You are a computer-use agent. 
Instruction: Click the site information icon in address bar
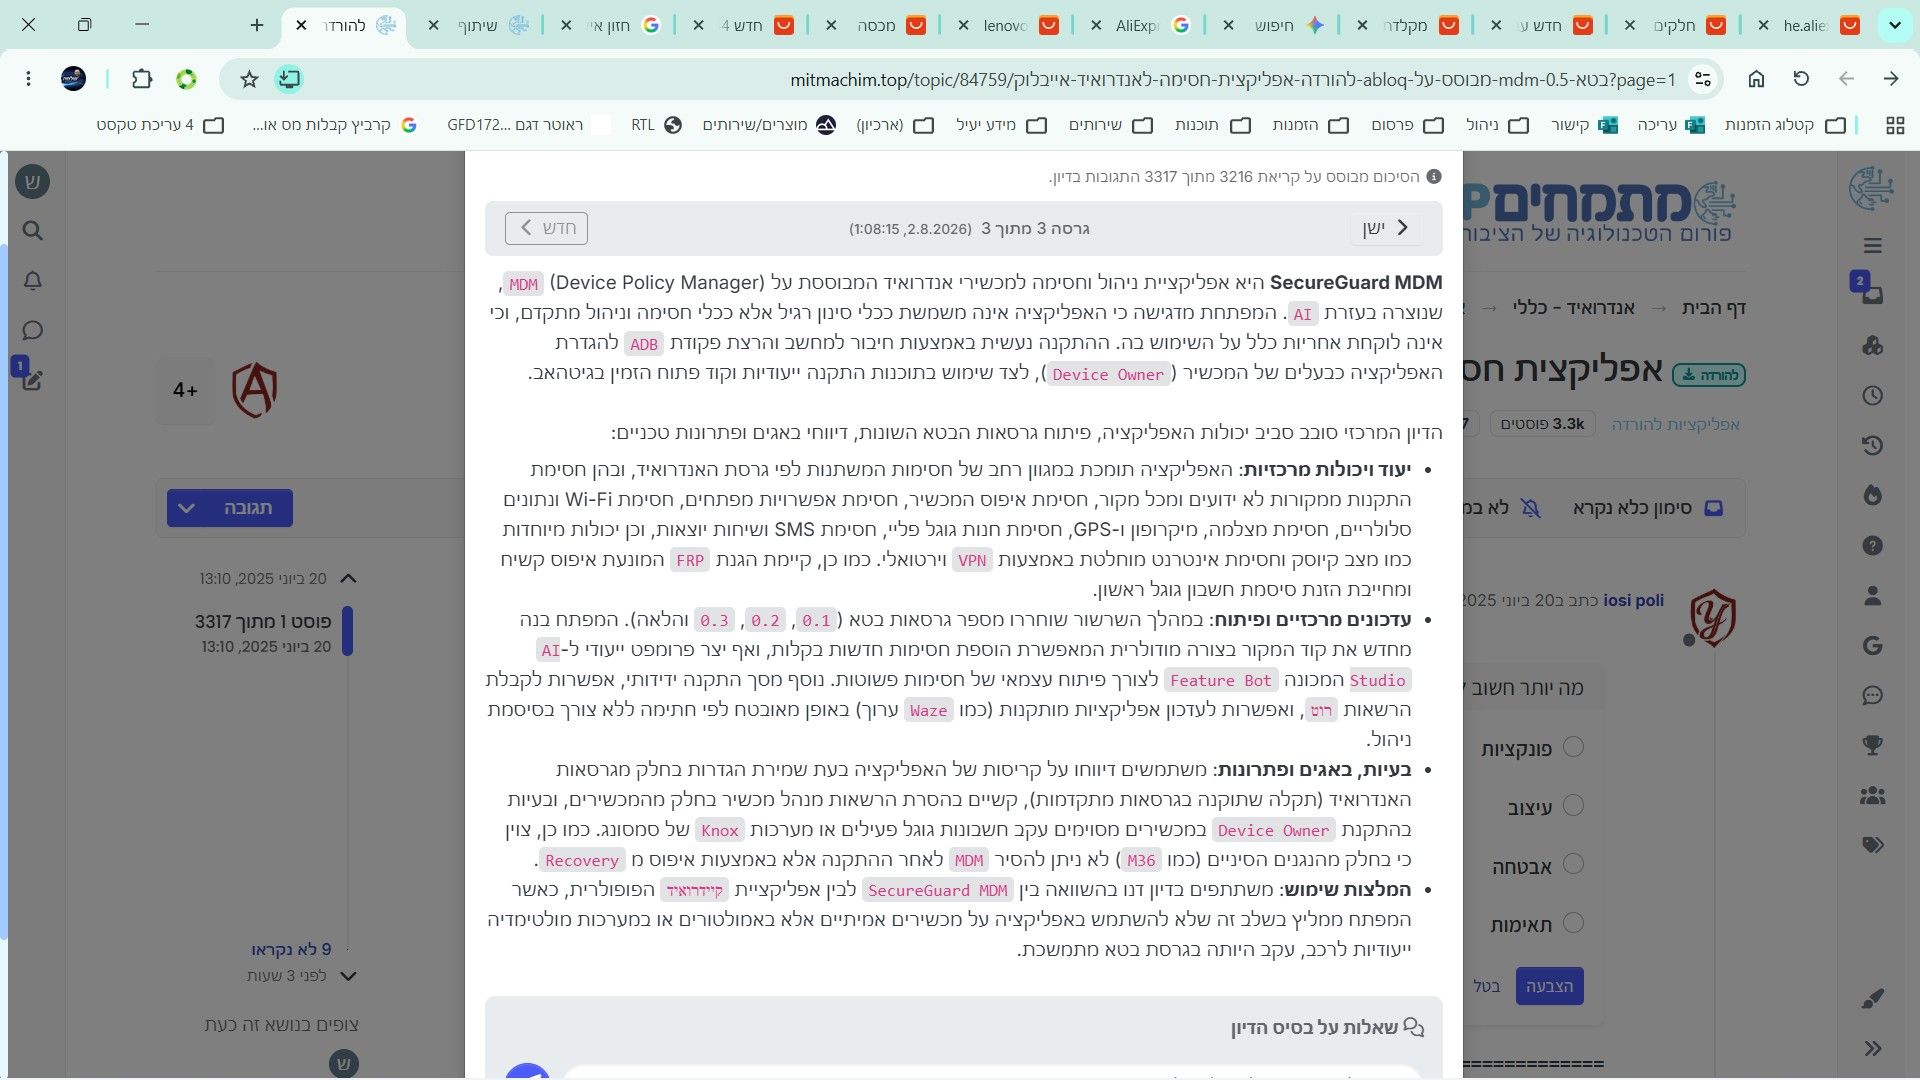pyautogui.click(x=1704, y=79)
